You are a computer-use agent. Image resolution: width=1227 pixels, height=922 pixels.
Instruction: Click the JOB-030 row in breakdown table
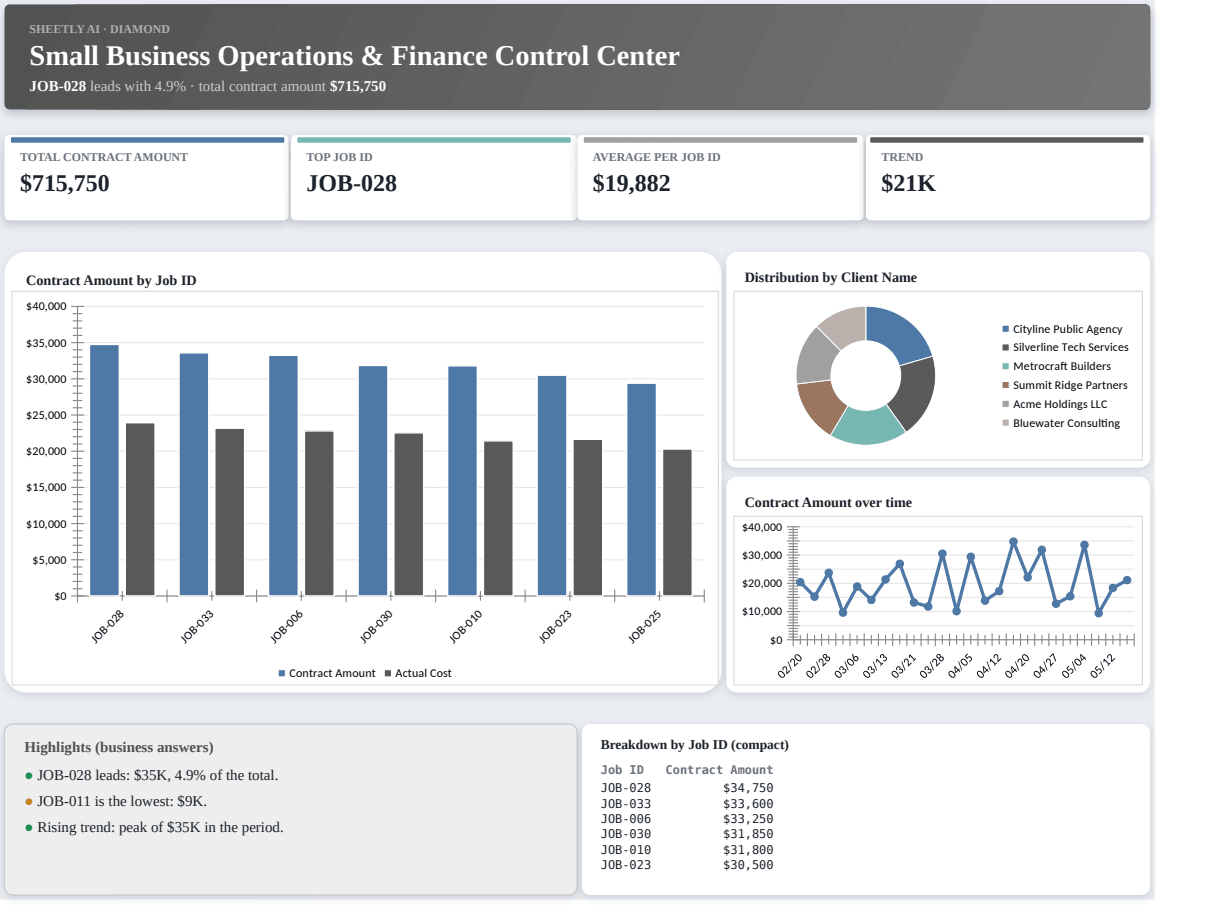click(687, 834)
